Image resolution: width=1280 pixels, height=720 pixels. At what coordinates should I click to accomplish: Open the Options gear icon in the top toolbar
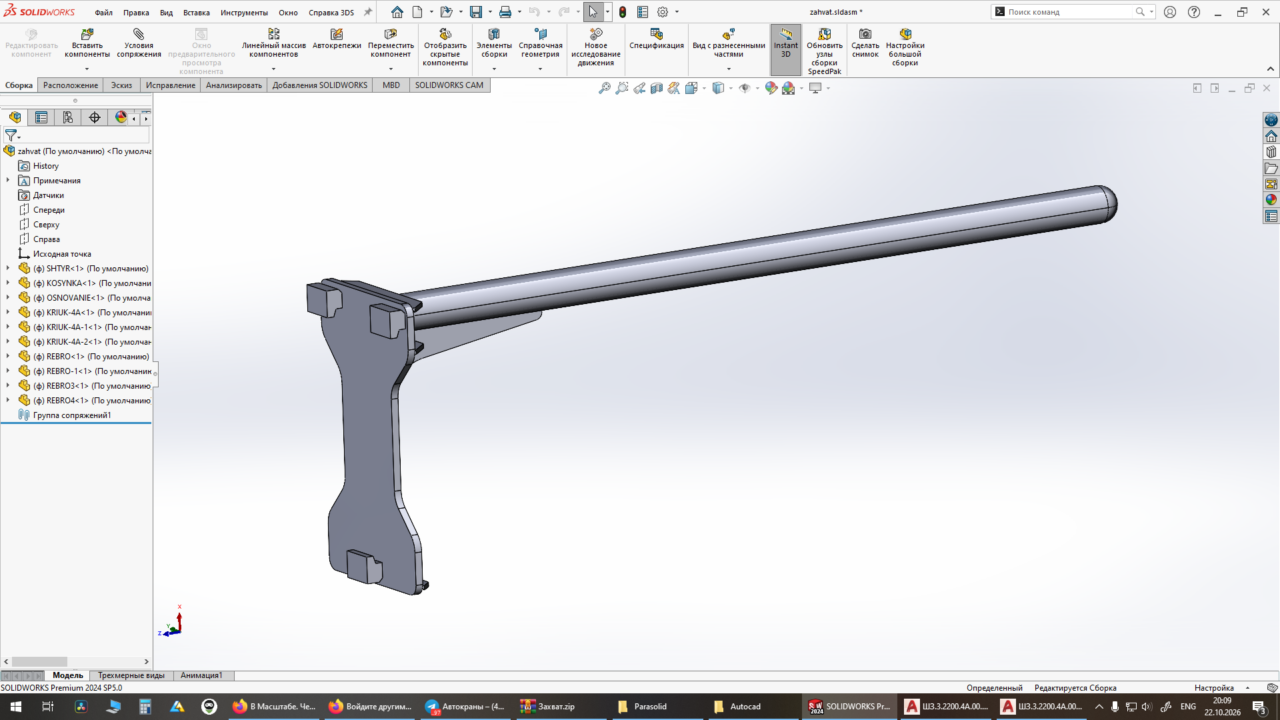(x=662, y=12)
